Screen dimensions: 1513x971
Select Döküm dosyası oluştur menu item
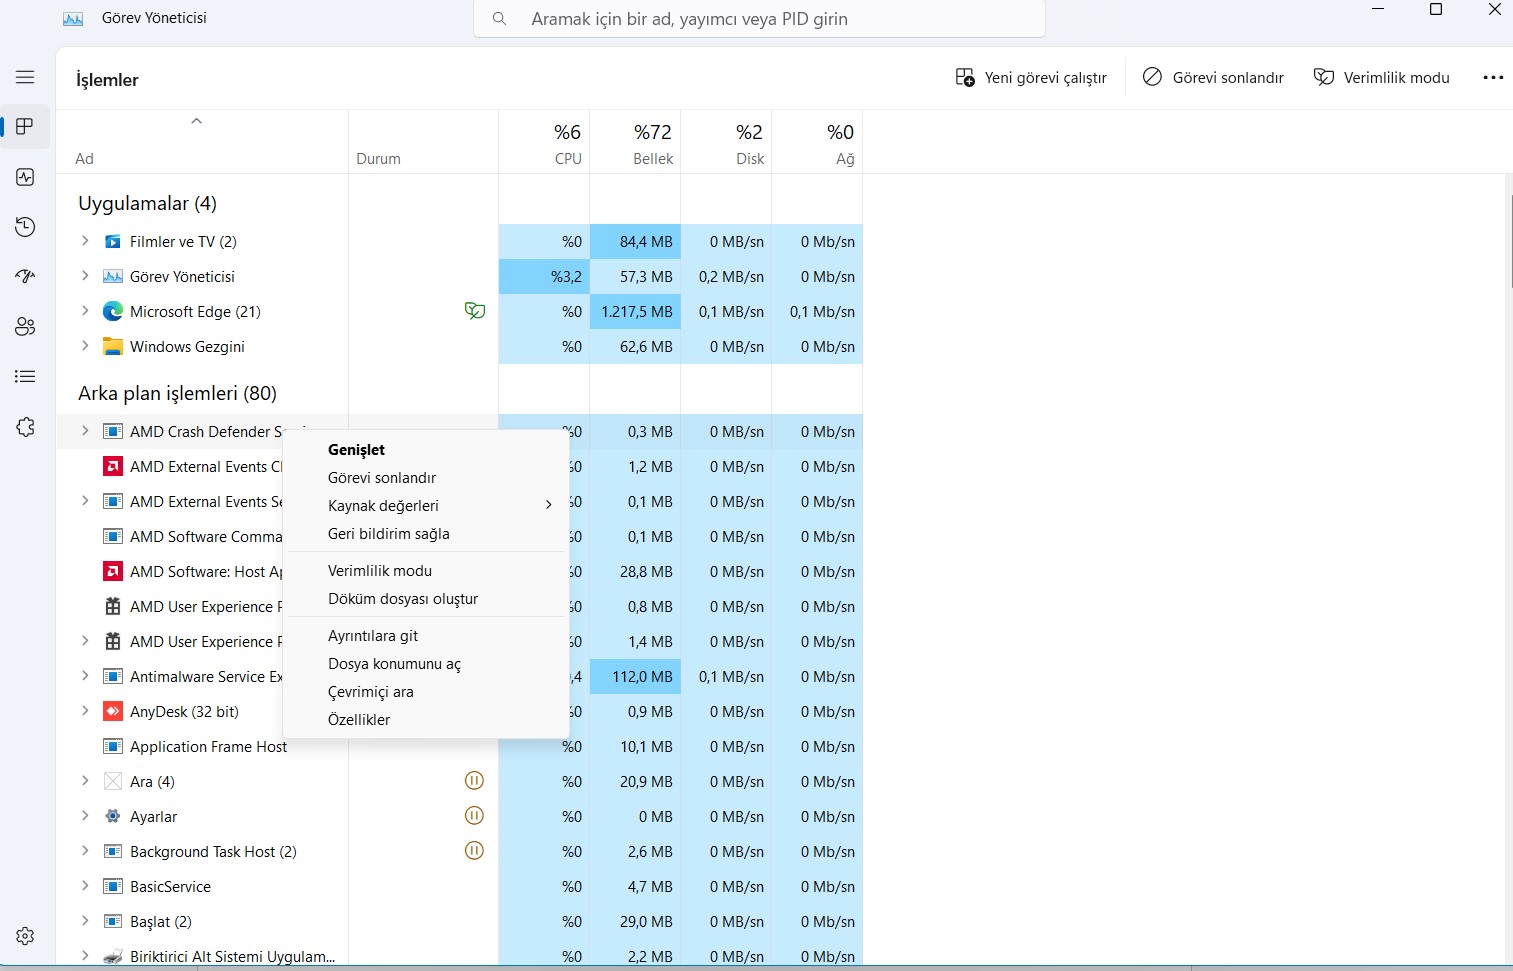[426, 599]
